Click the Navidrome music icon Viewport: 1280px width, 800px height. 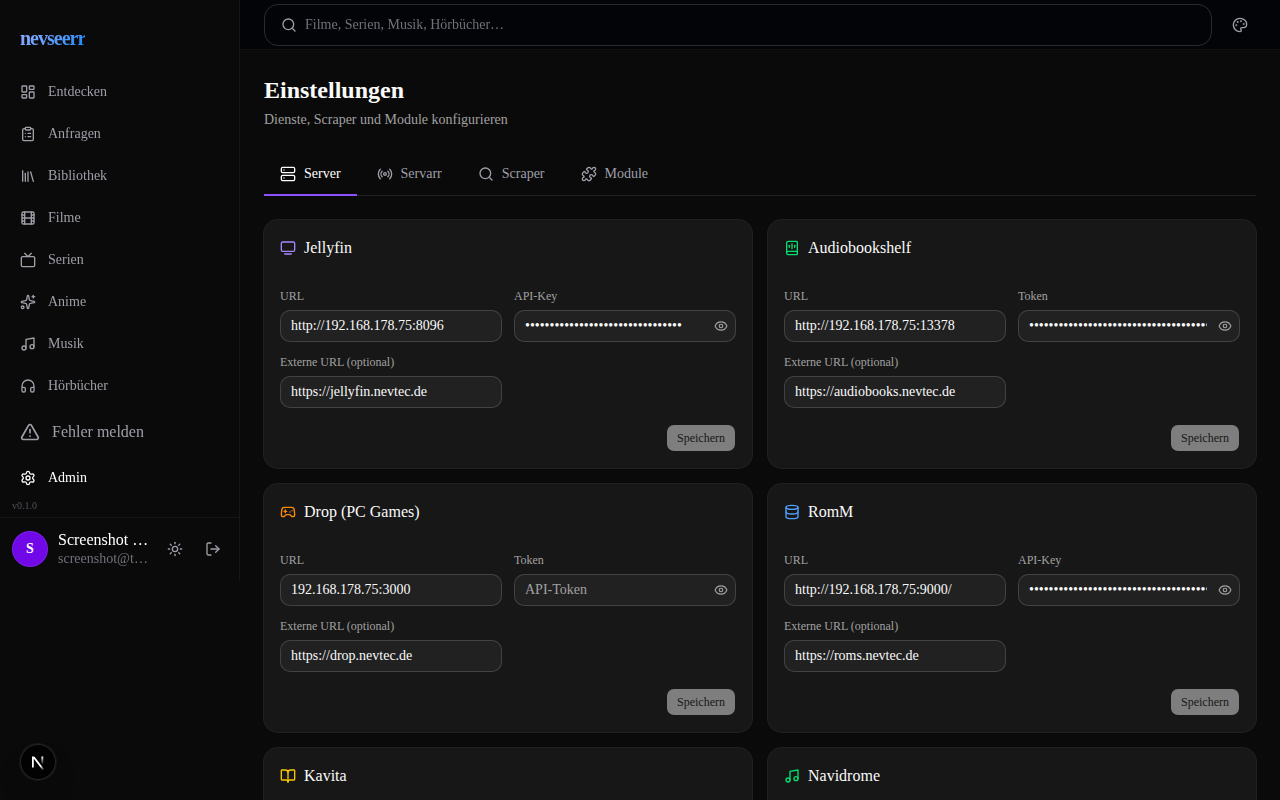pyautogui.click(x=792, y=776)
